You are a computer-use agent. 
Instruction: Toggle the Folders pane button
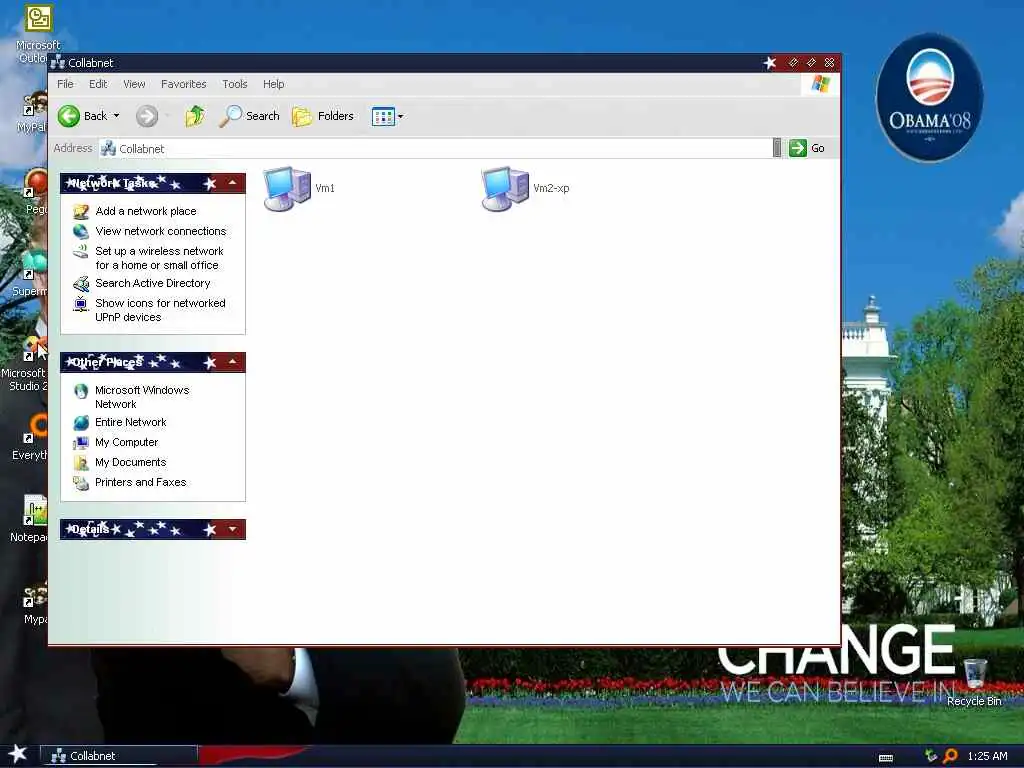click(323, 116)
